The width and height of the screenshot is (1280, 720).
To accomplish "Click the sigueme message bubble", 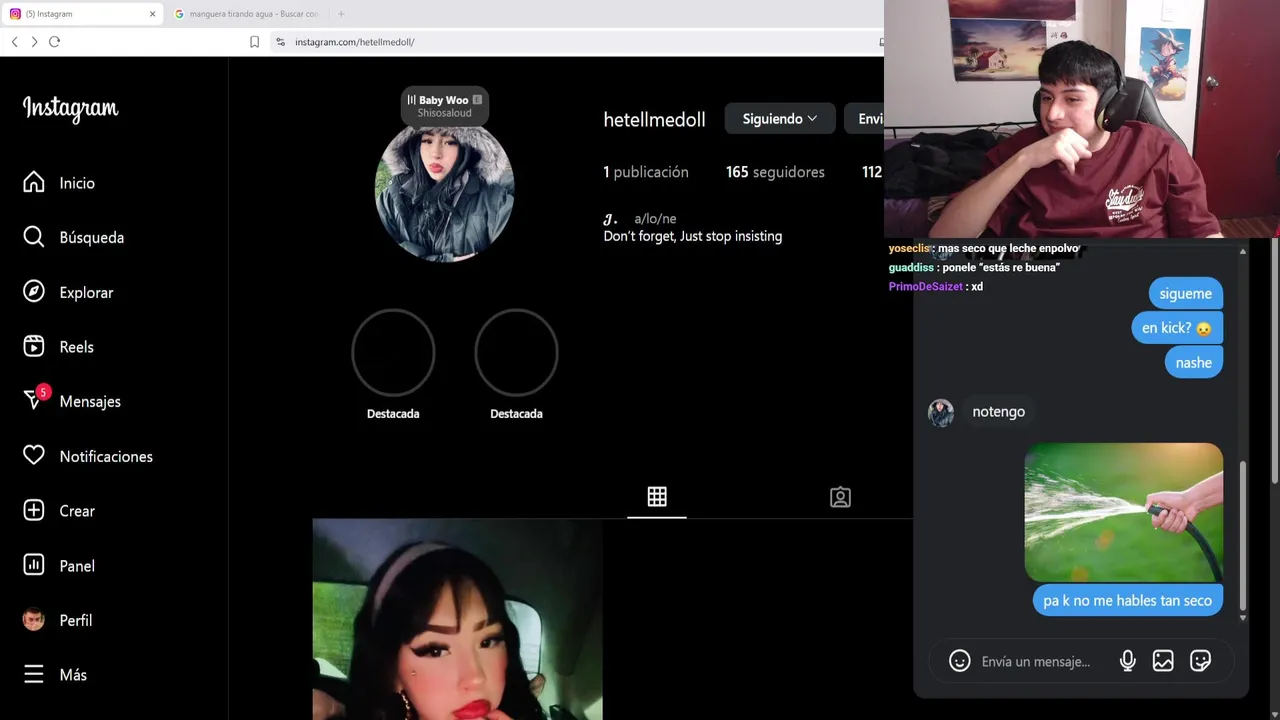I will (1185, 293).
